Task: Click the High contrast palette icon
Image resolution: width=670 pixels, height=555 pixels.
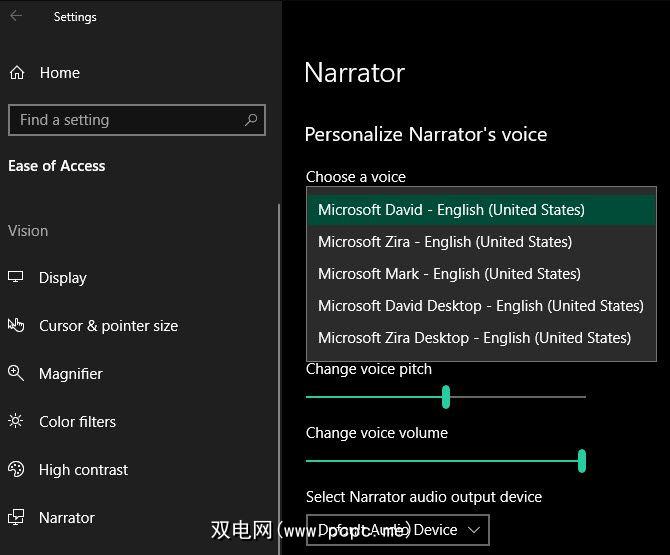Action: (16, 470)
